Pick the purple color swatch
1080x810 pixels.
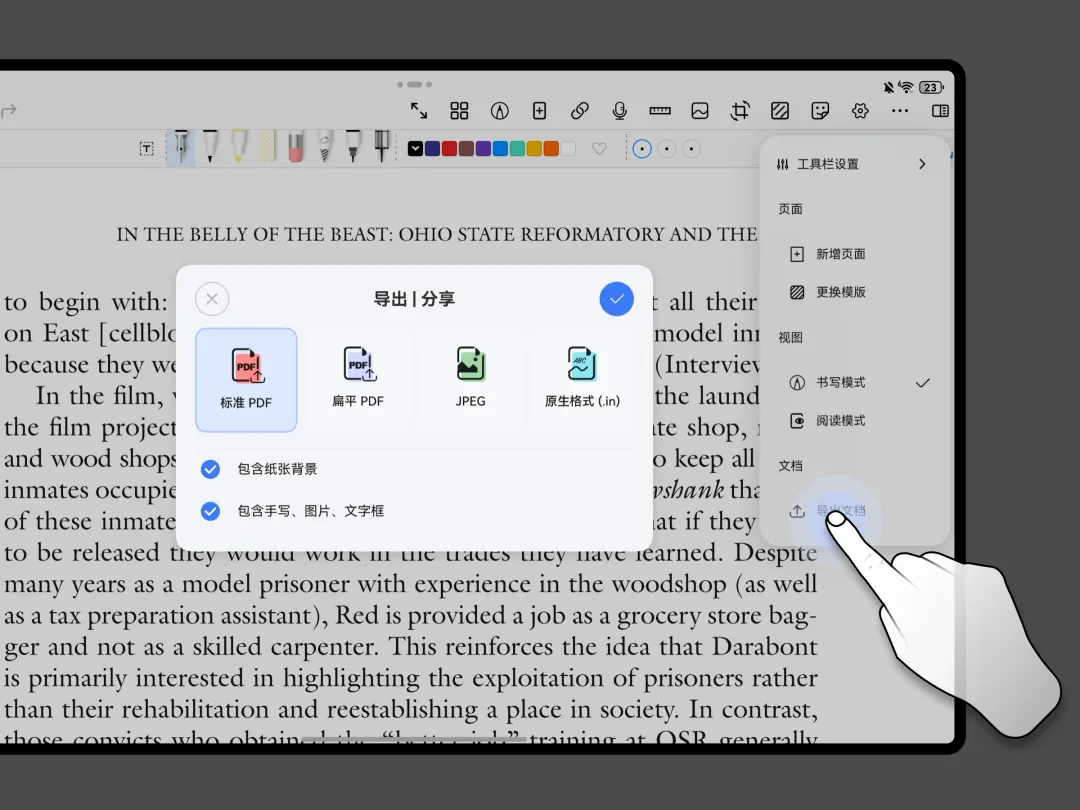point(484,149)
